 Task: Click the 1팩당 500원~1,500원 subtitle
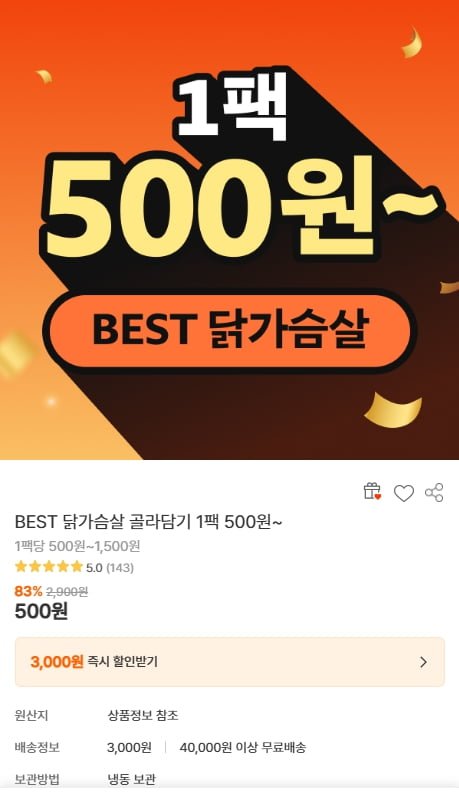77,546
